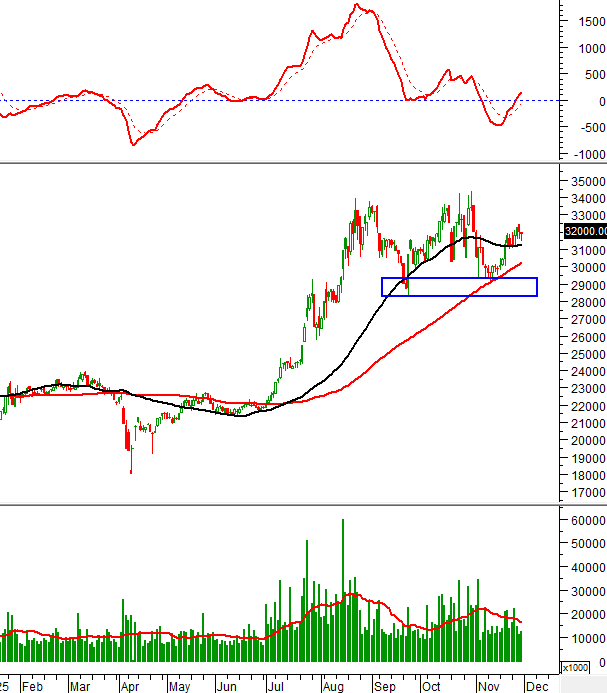Select the blue support zone rectangle
This screenshot has width=607, height=693.
tap(459, 287)
